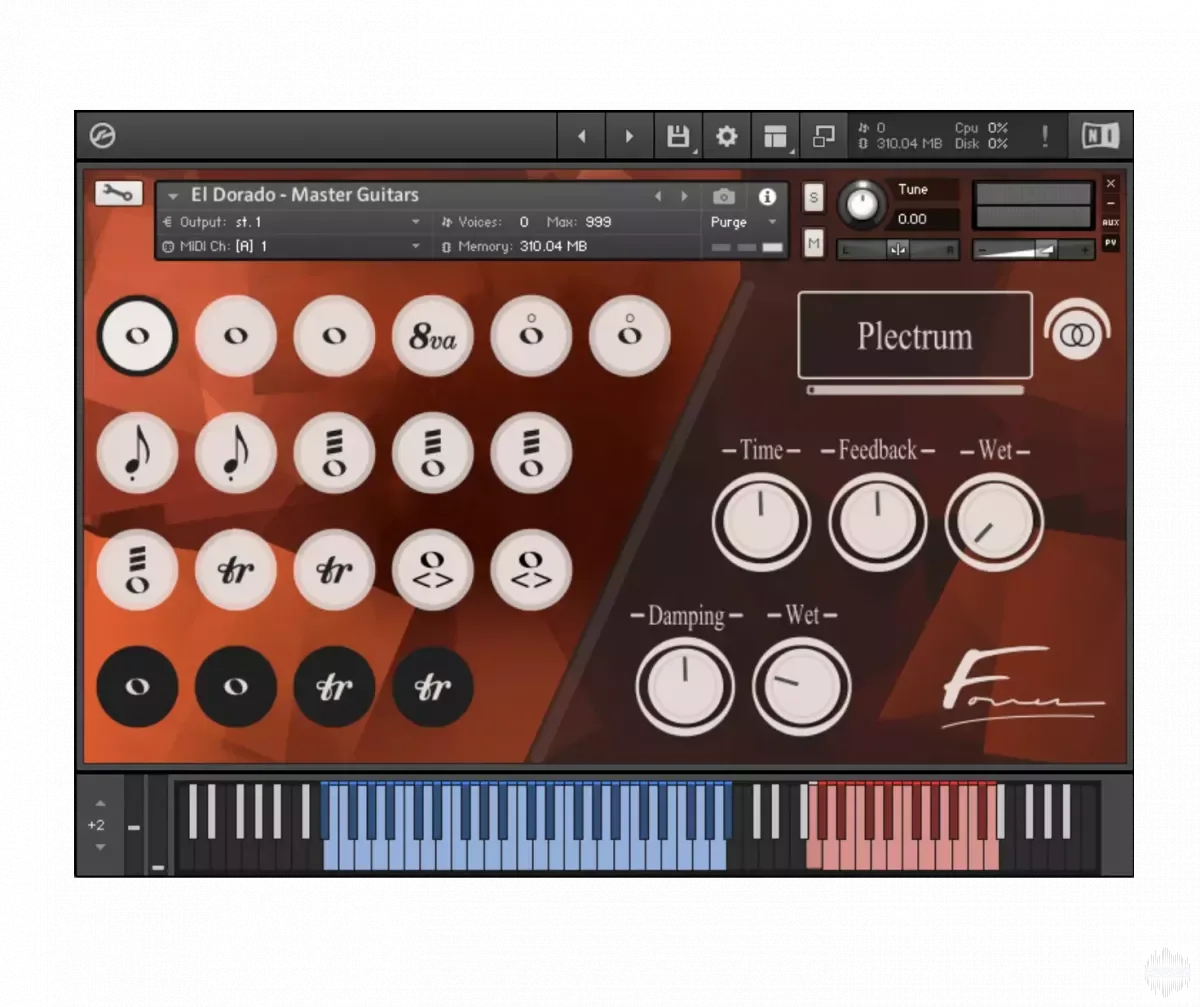Go to previous preset in top toolbar
Image resolution: width=1200 pixels, height=1007 pixels.
click(582, 136)
